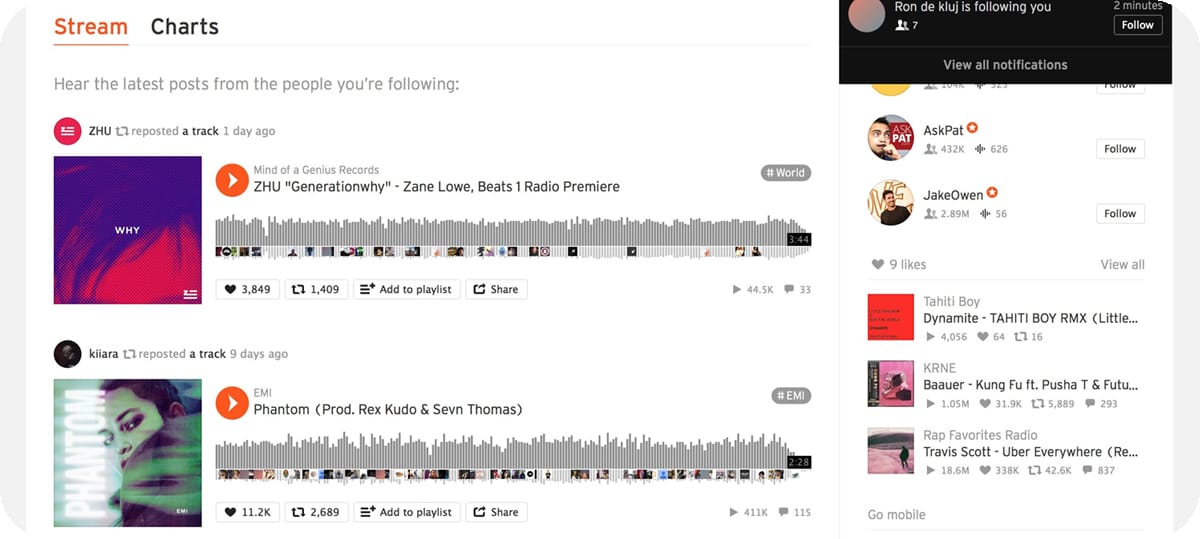
Task: Repost the Phantom track with 2,689 reposts
Action: (x=315, y=512)
